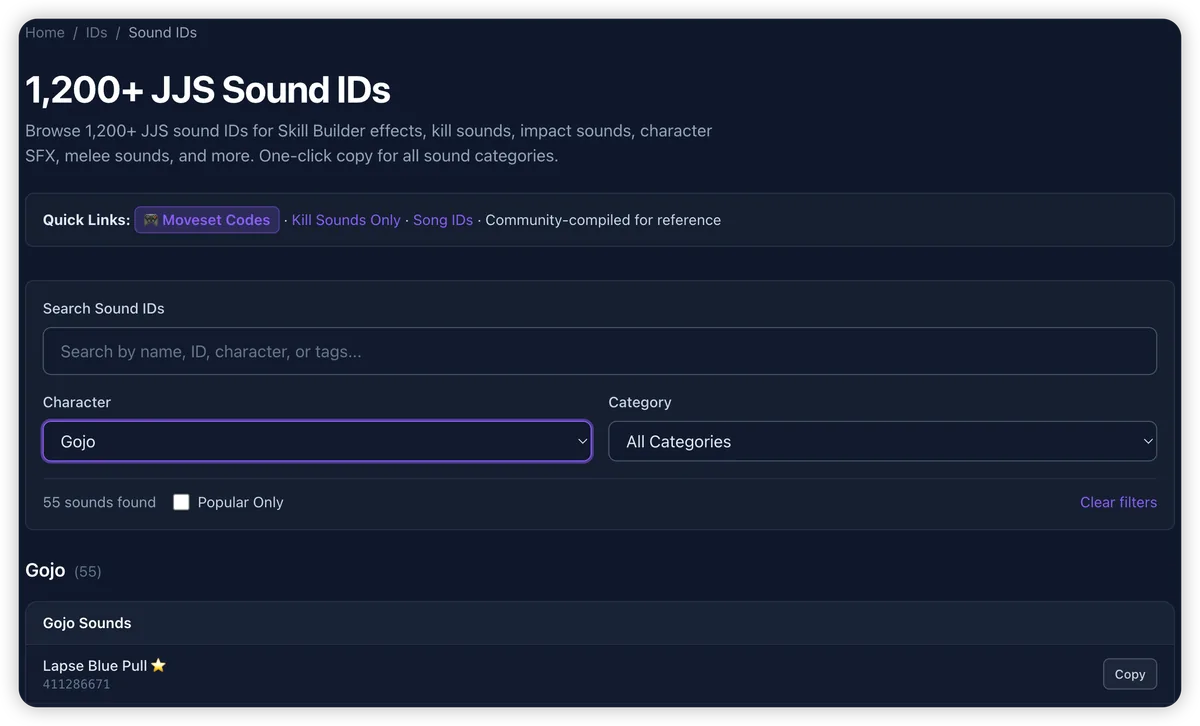Open the Character dropdown showing Gojo
Screen dimensions: 1200x726
[317, 441]
